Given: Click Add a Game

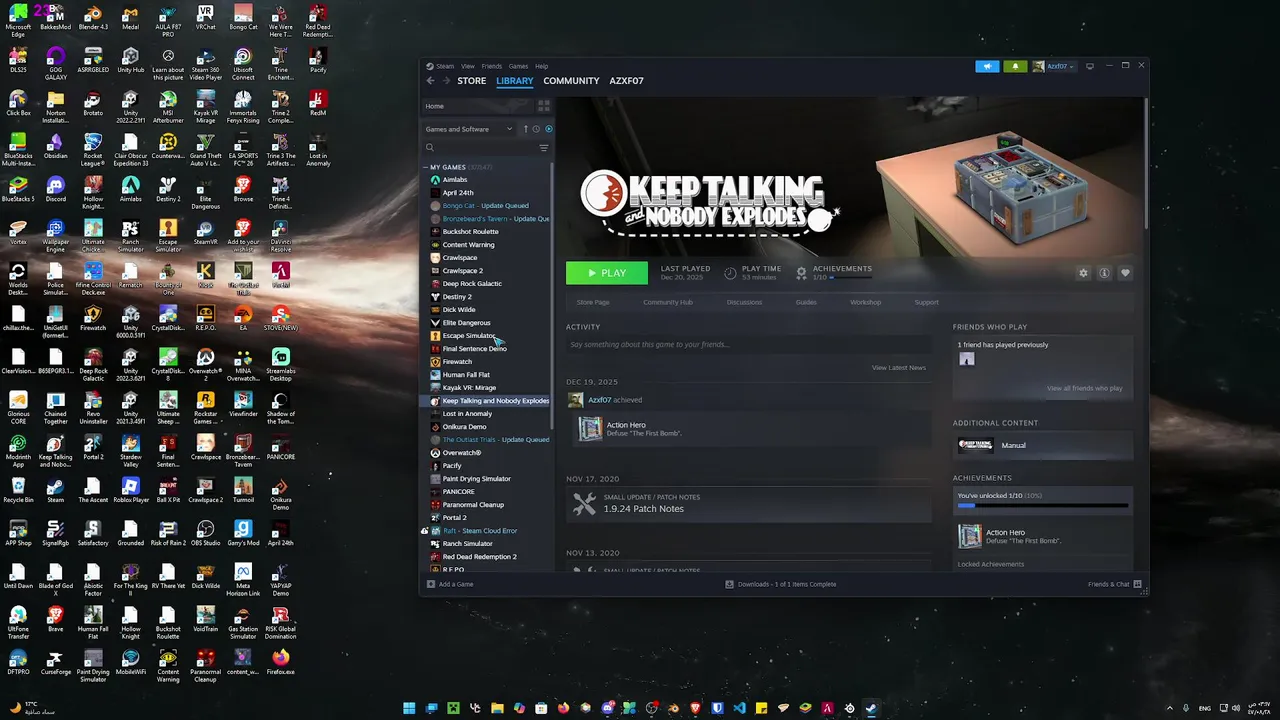Looking at the screenshot, I should 450,584.
